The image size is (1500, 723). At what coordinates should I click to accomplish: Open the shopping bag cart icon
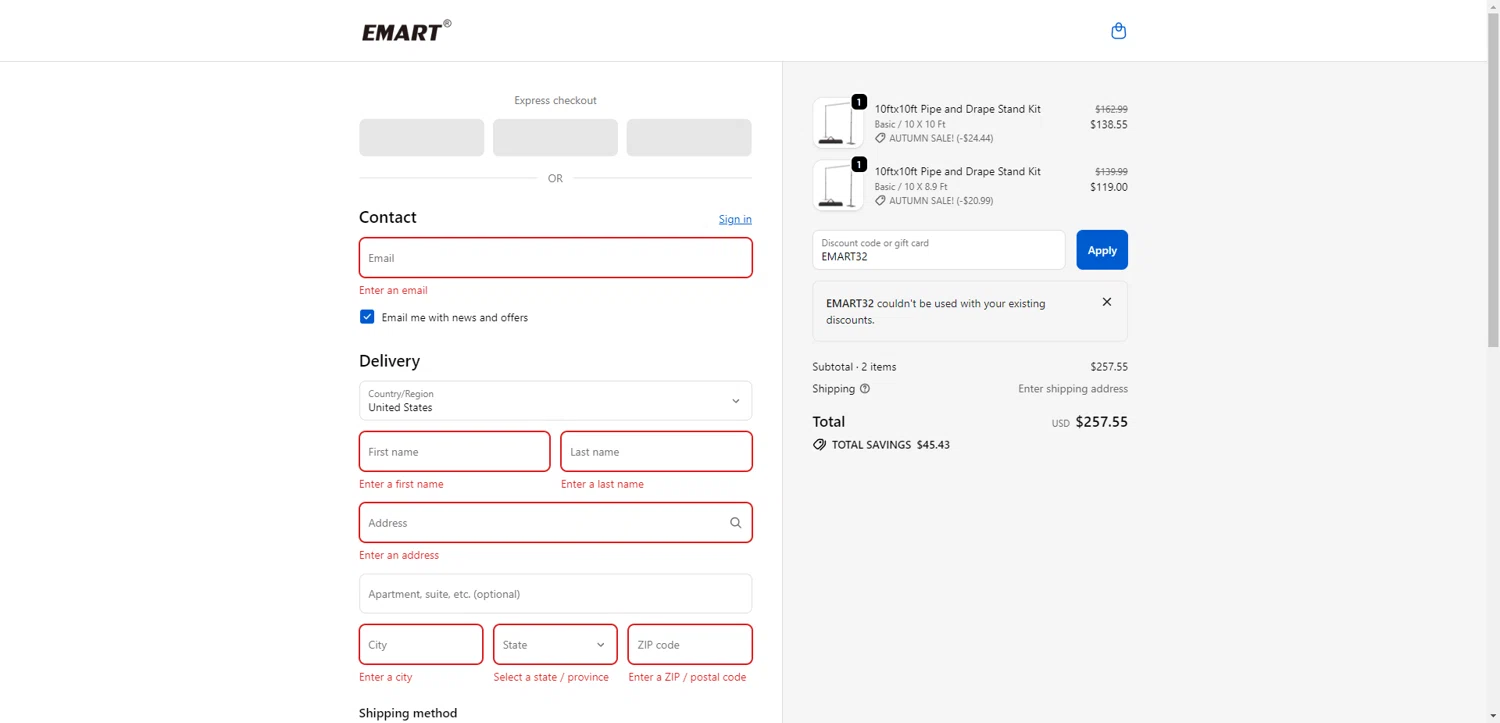tap(1118, 31)
